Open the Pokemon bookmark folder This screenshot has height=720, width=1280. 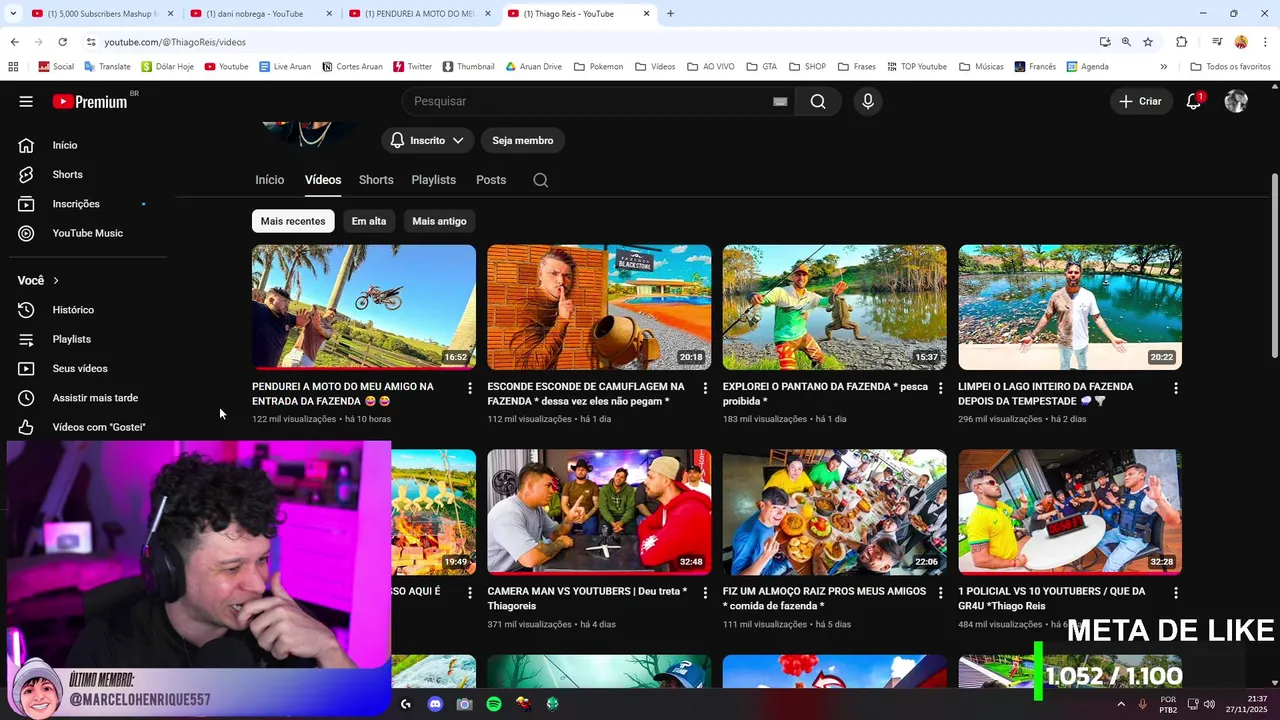click(598, 67)
